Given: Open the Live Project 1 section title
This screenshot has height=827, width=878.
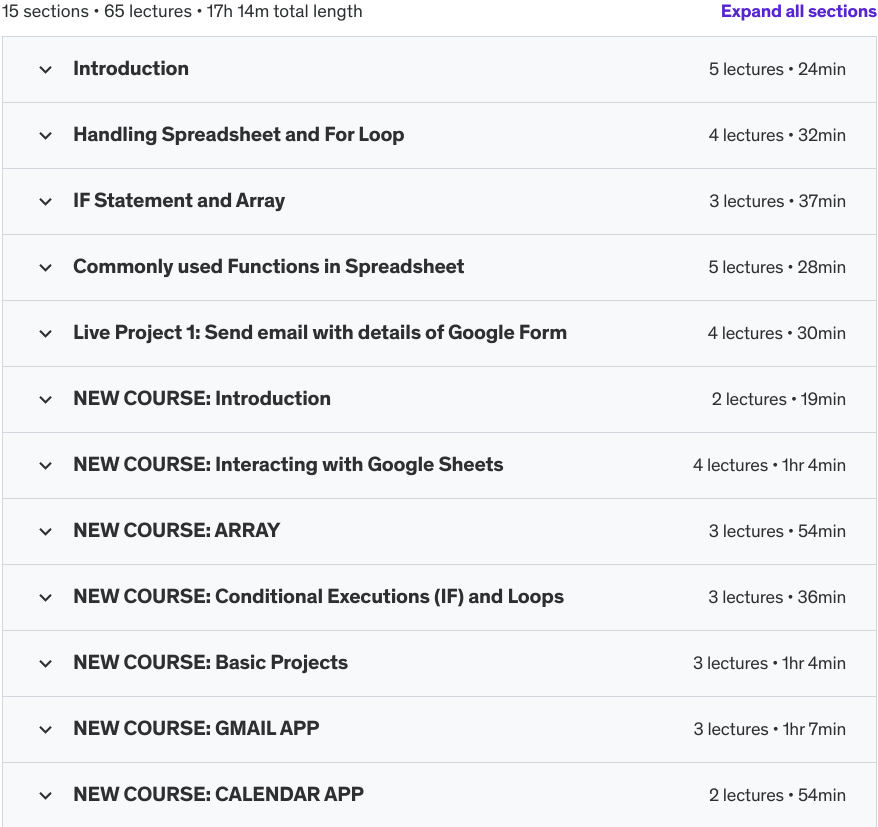Looking at the screenshot, I should tap(320, 333).
